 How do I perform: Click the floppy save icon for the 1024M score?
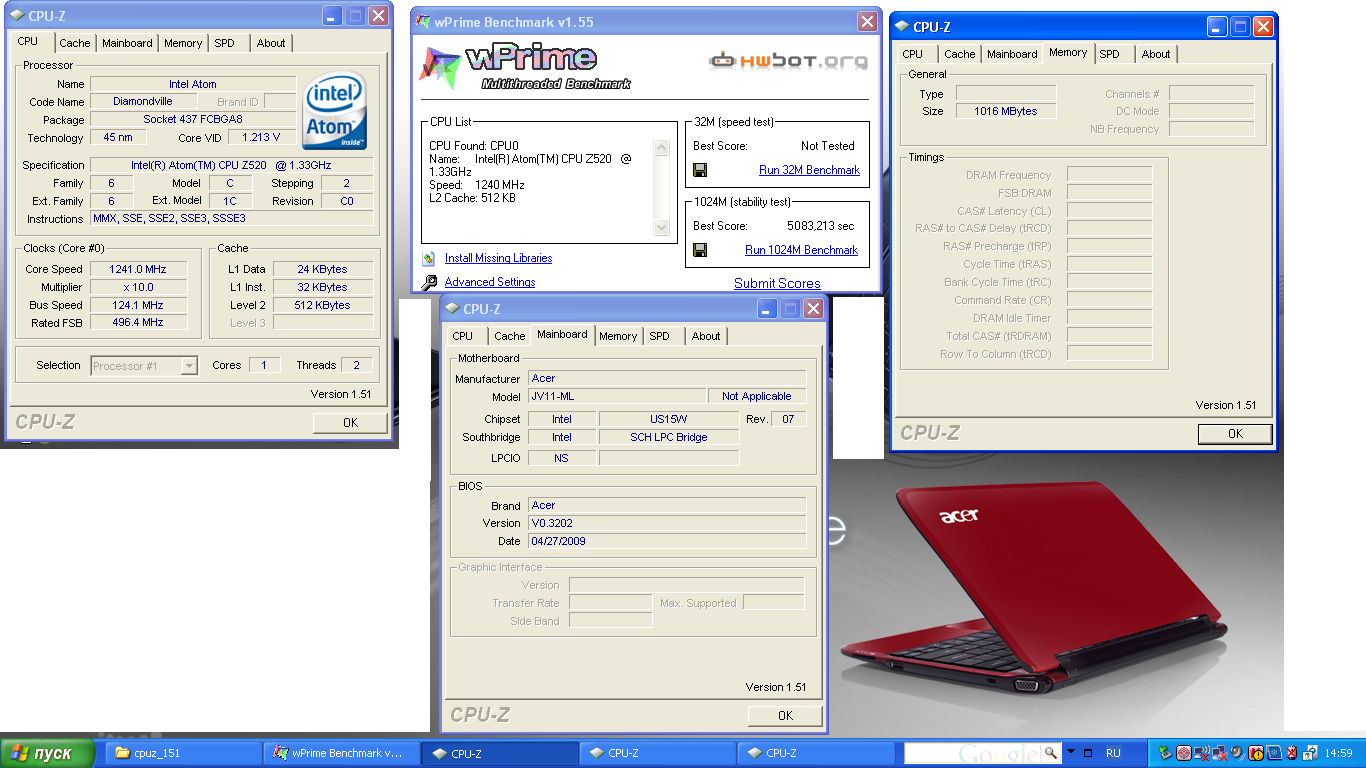click(700, 250)
